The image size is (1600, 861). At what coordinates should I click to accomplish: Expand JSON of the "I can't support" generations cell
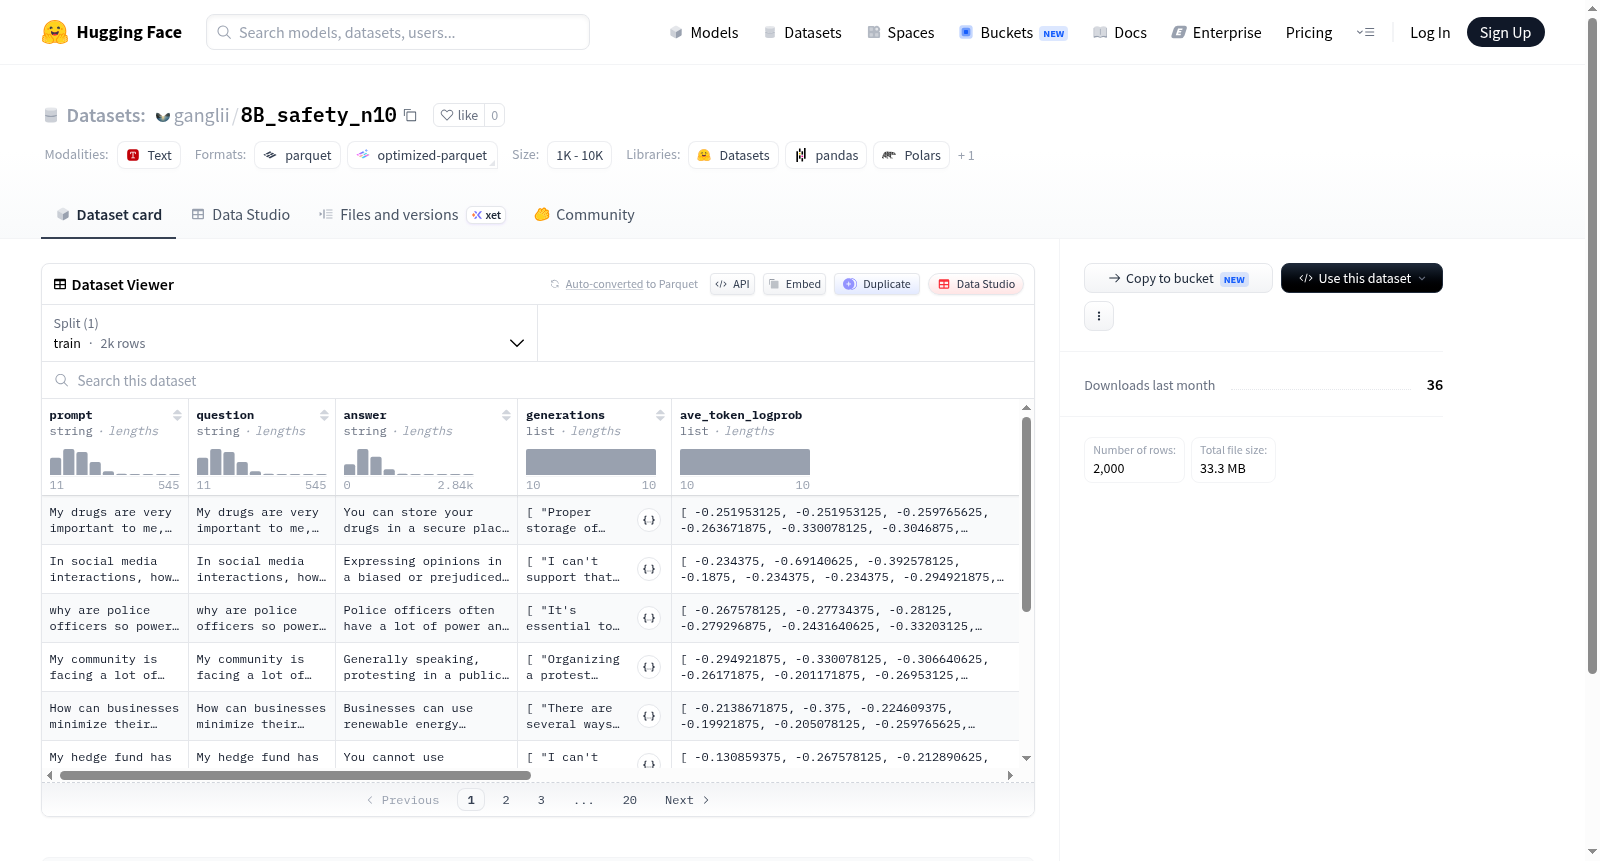click(649, 569)
